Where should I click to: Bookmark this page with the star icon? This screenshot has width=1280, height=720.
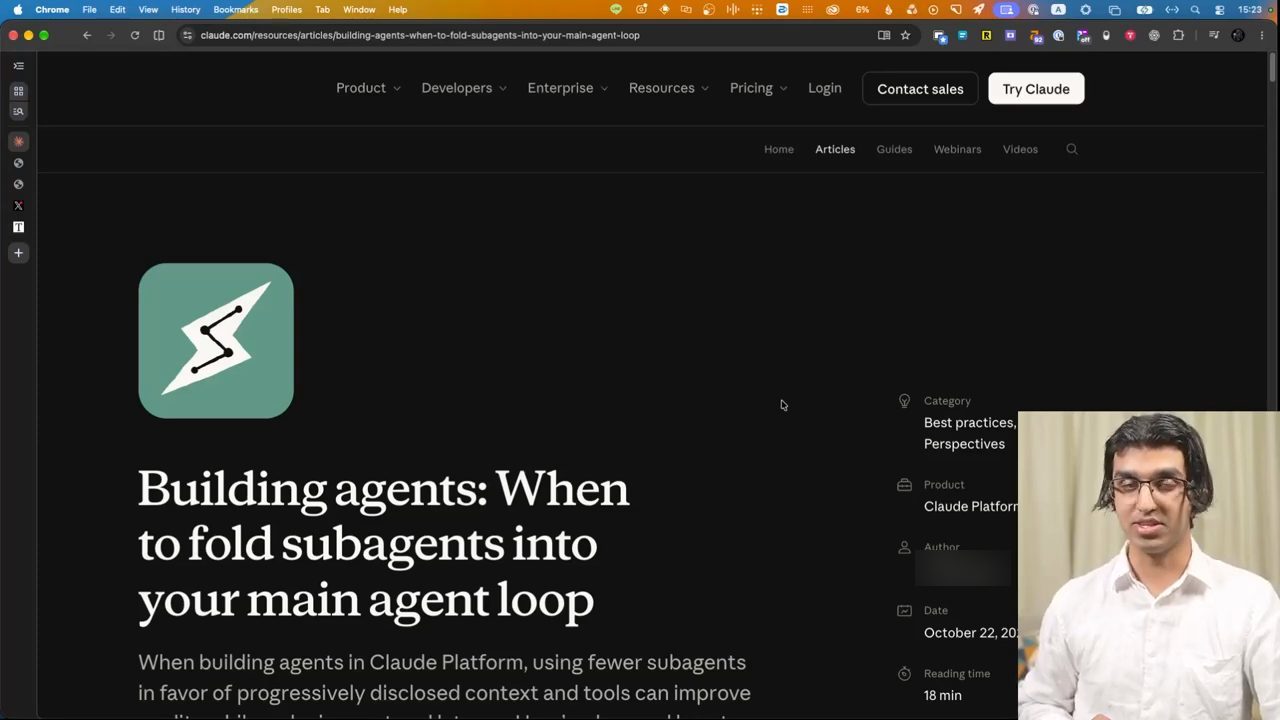[x=905, y=35]
